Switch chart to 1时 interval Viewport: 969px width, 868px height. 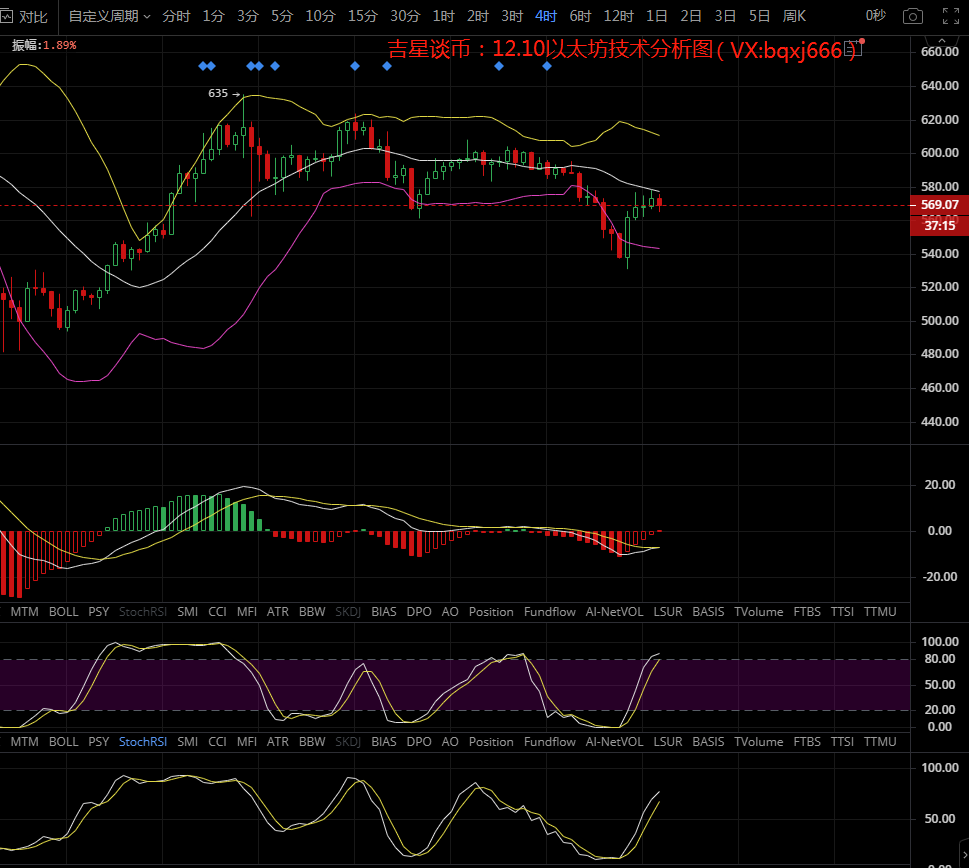[x=443, y=16]
